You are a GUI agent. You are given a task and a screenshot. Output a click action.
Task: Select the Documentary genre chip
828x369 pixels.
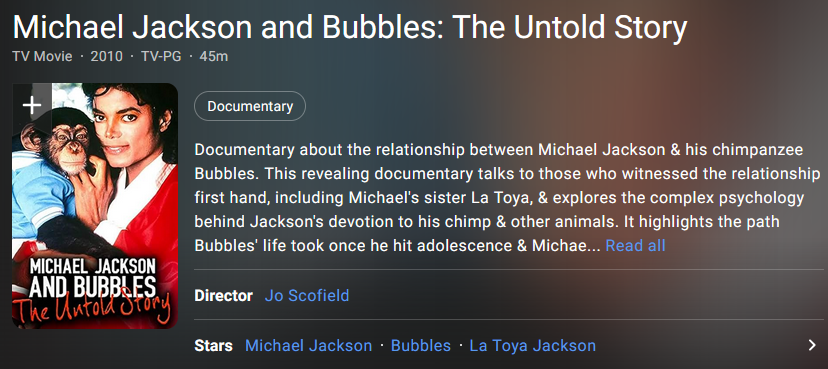tap(250, 106)
